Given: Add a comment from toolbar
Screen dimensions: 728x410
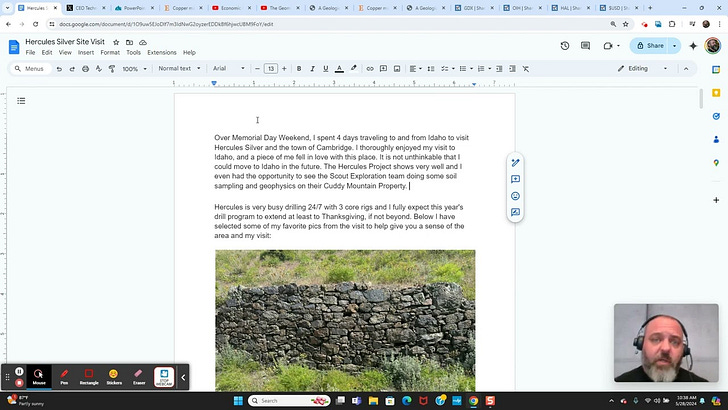Looking at the screenshot, I should [384, 69].
